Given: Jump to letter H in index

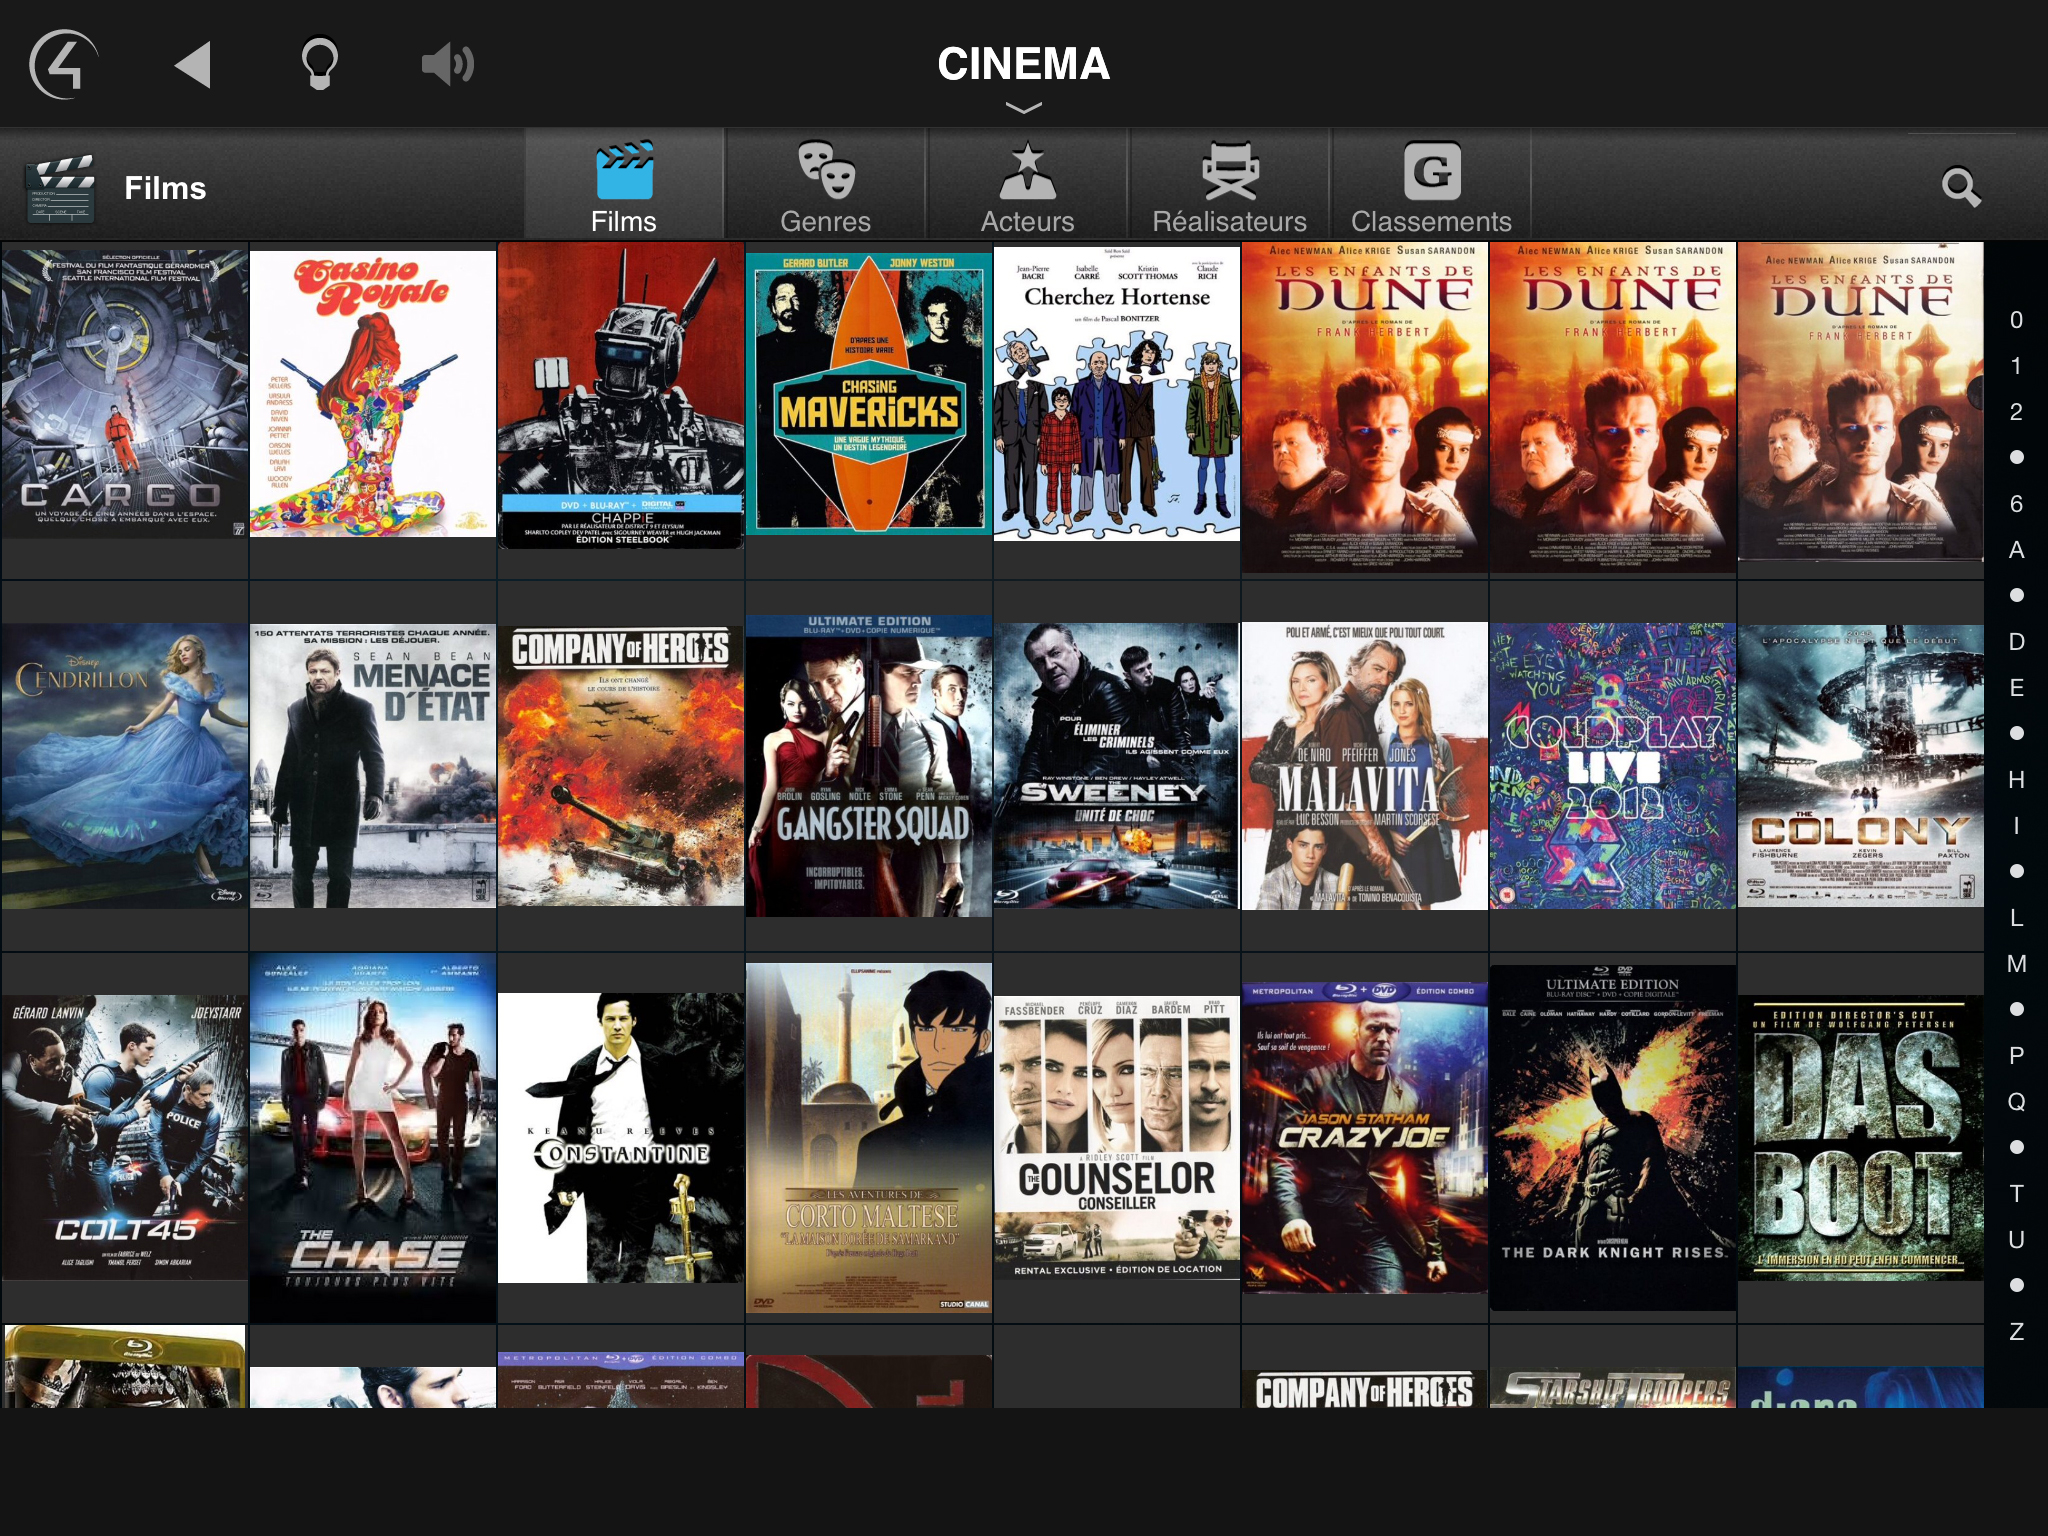Looking at the screenshot, I should (x=2016, y=780).
